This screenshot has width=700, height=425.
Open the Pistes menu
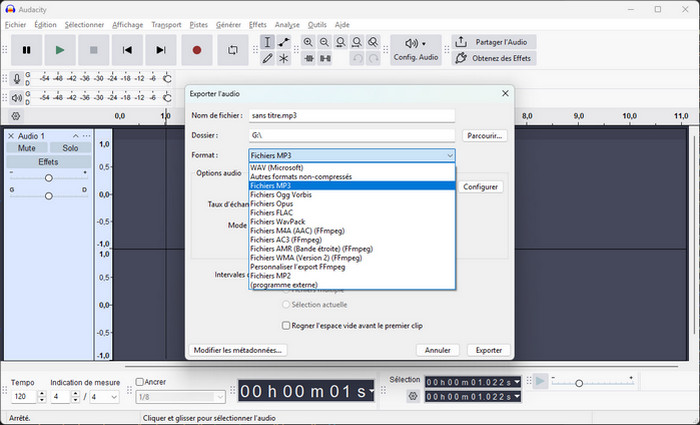coord(198,25)
